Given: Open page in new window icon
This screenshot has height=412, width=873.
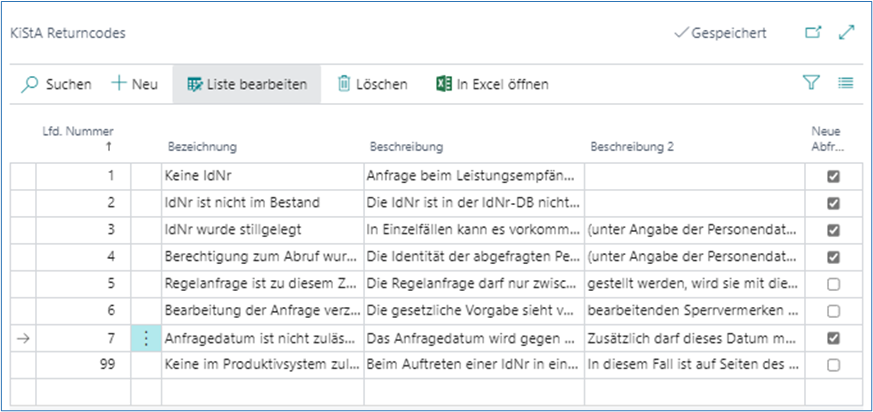Looking at the screenshot, I should 813,33.
